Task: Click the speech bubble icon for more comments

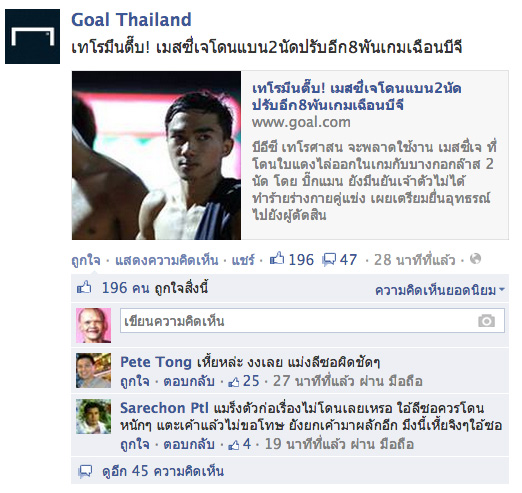Action: pos(85,471)
